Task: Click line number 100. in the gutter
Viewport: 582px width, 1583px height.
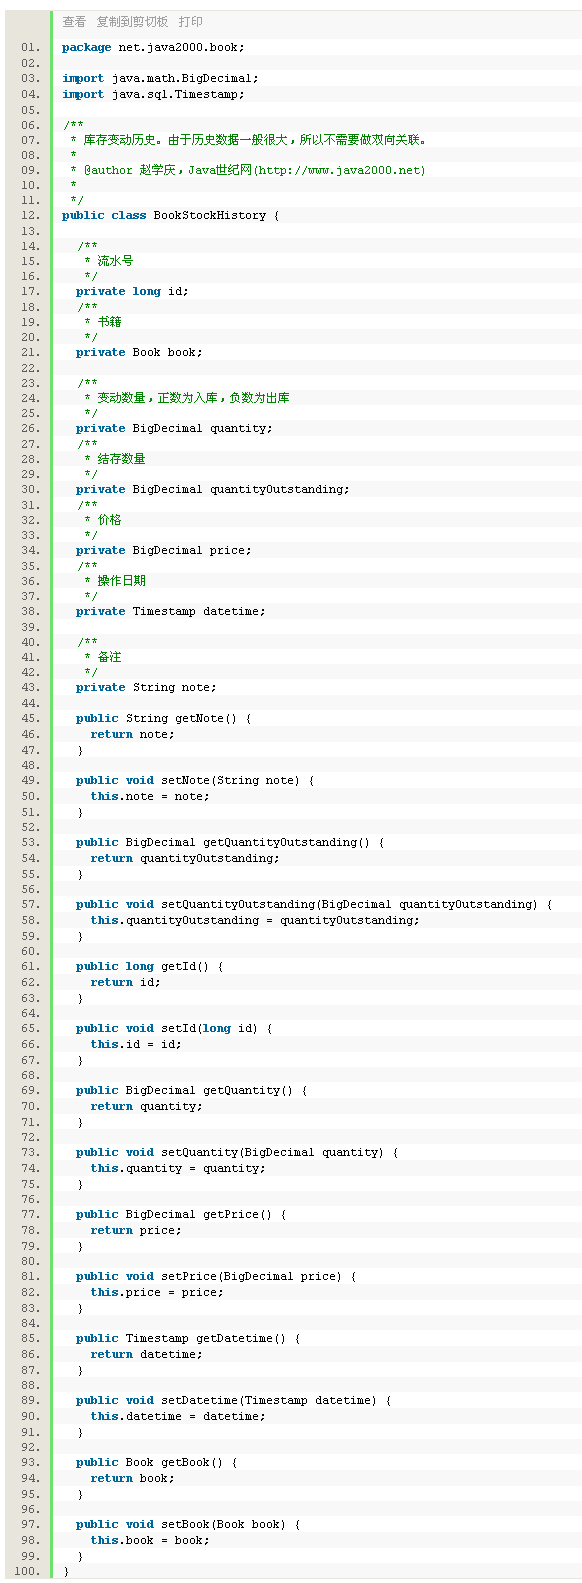Action: (x=28, y=1571)
